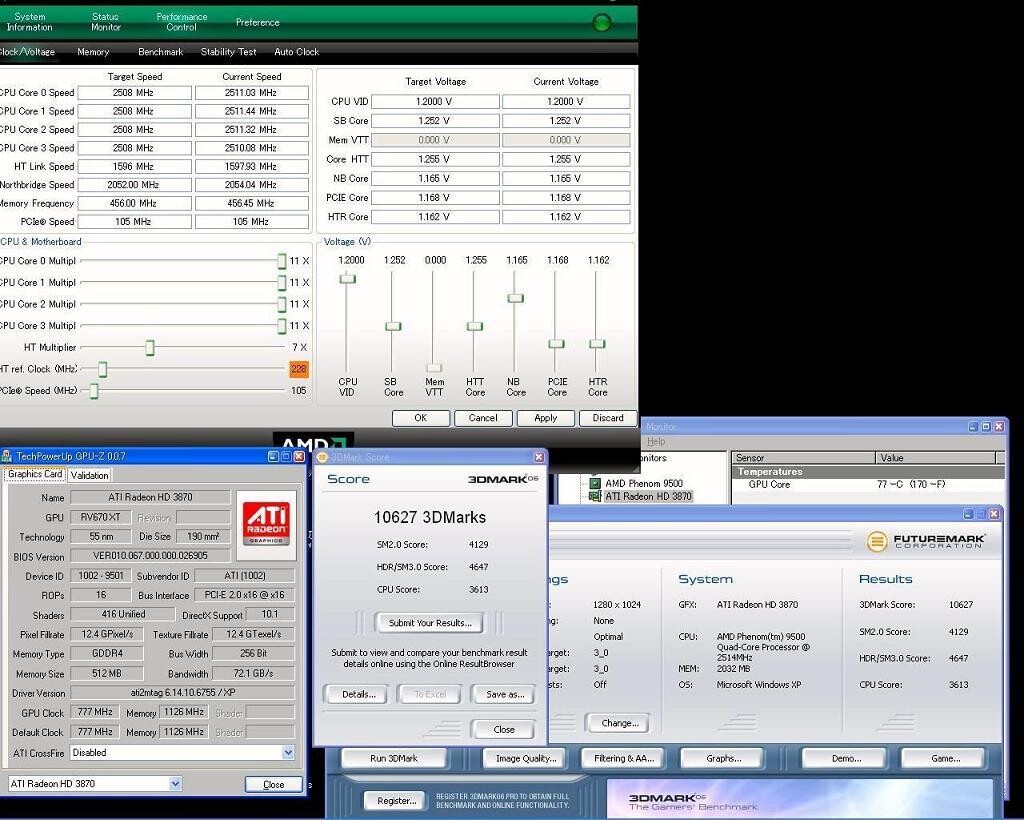Expand the ATI CrossFire dropdown
The image size is (1024, 820).
coord(288,753)
